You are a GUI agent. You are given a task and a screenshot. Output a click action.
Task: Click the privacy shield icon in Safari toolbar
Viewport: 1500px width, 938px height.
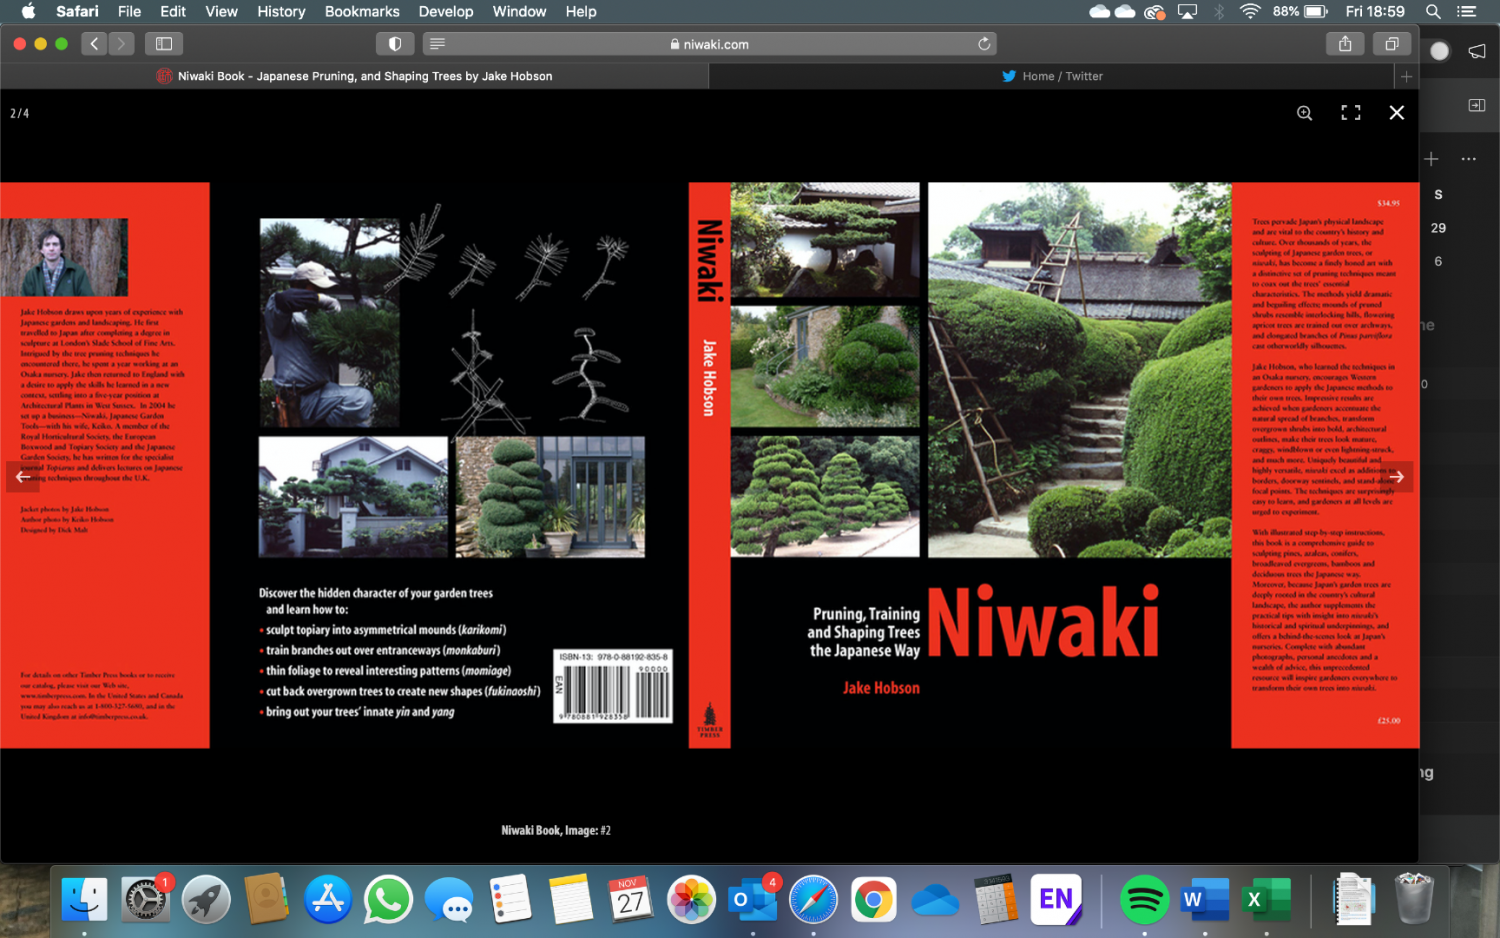point(395,44)
